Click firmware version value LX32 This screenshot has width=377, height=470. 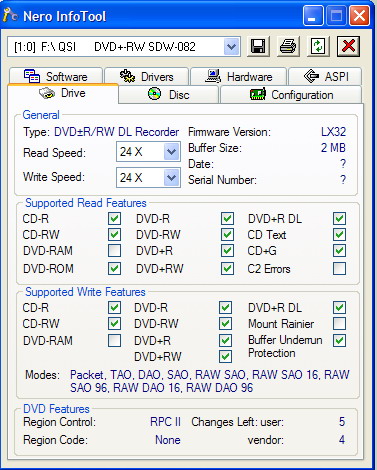click(x=333, y=132)
